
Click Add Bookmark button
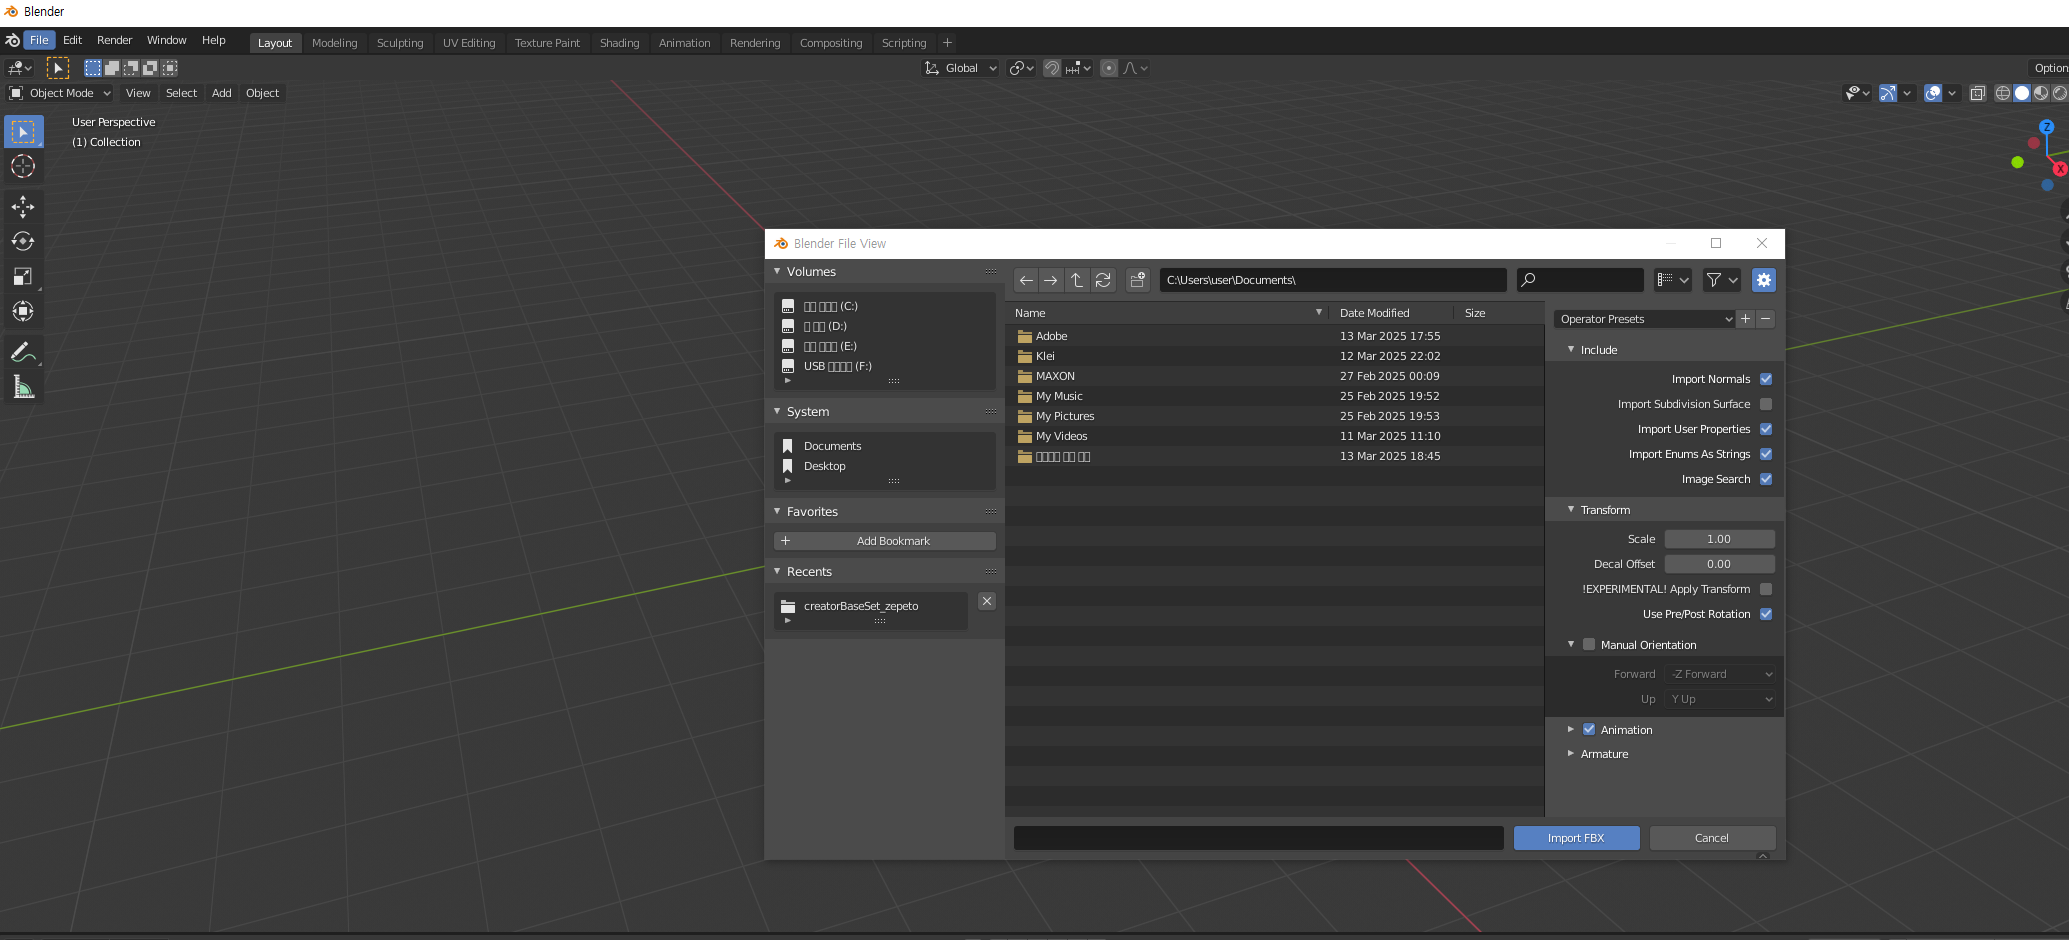[x=885, y=541]
